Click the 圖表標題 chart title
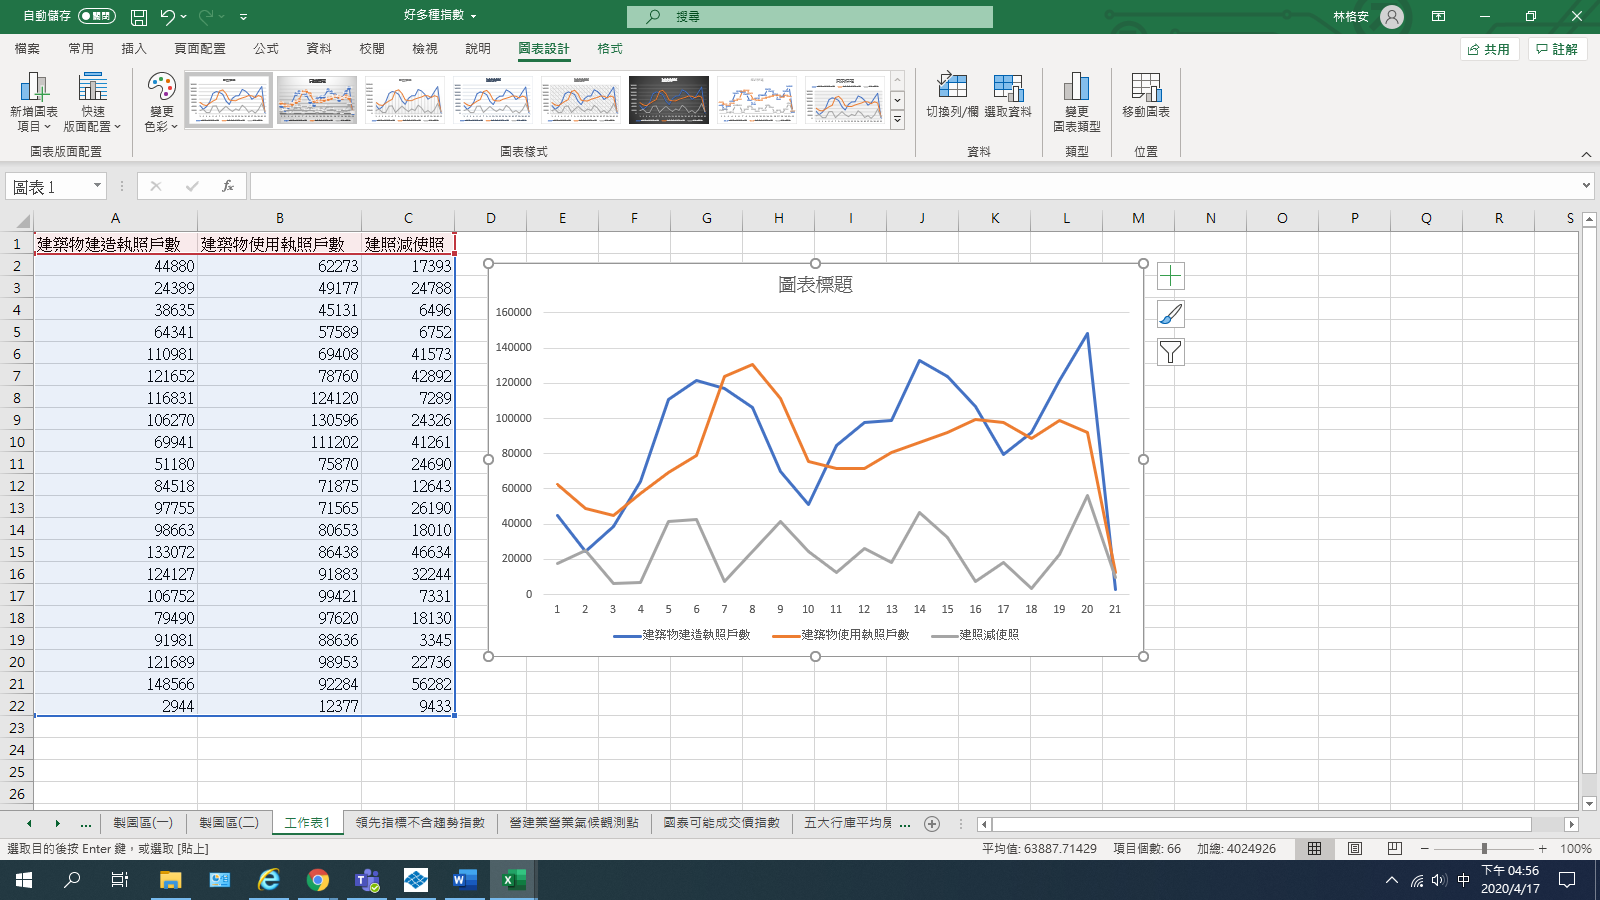The image size is (1600, 900). click(x=815, y=285)
